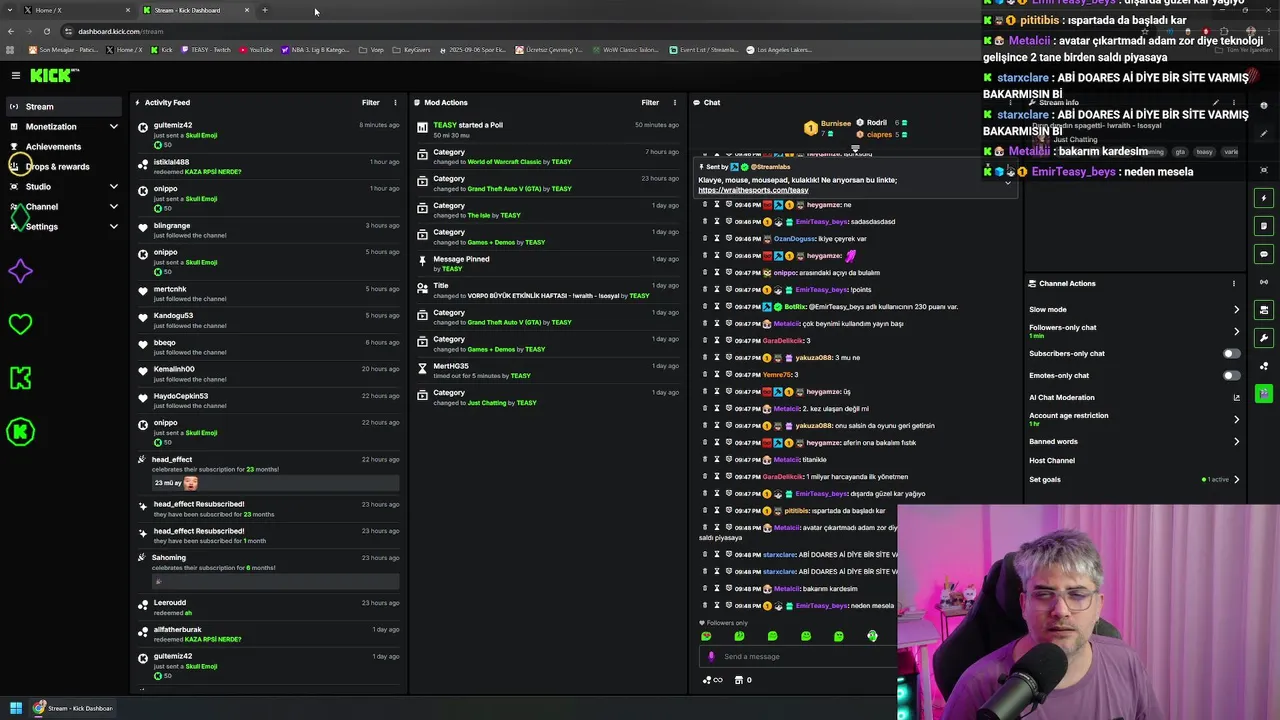Click the Send a message field
1280x720 pixels.
click(797, 657)
